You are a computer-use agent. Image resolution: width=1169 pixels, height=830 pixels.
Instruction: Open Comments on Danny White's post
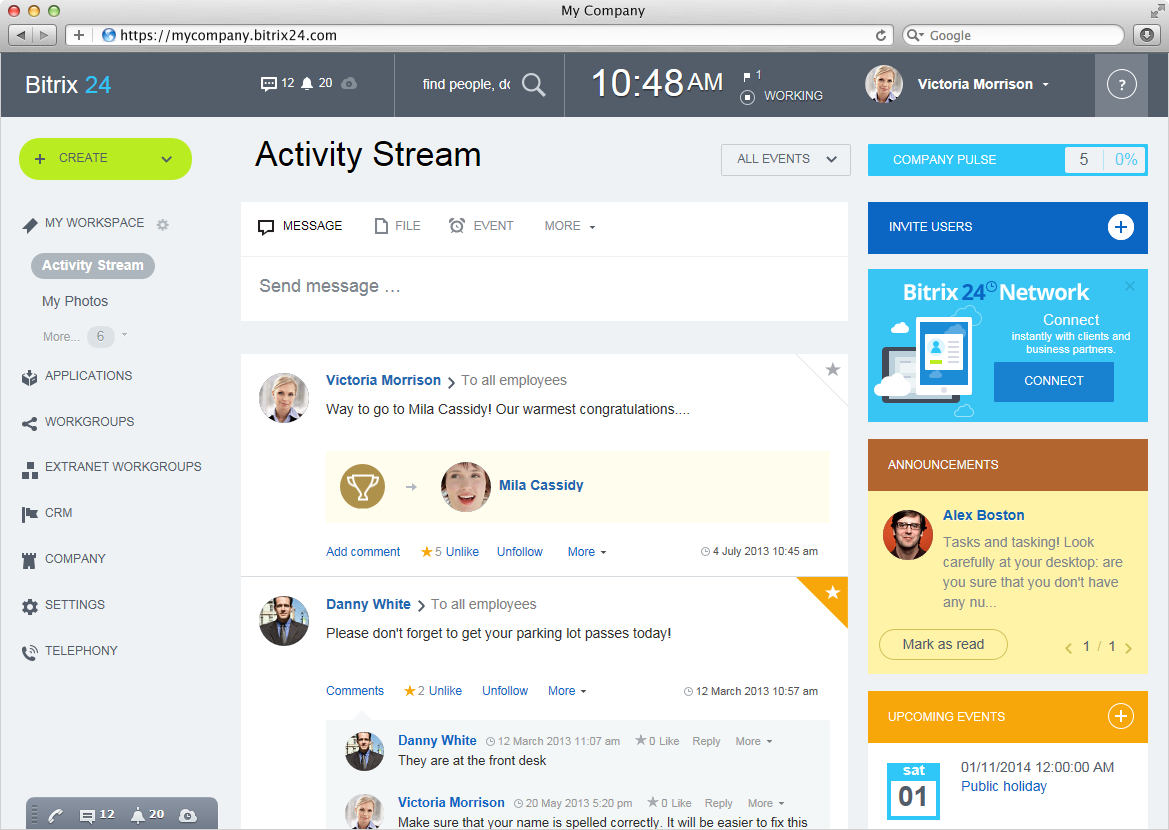(x=355, y=691)
